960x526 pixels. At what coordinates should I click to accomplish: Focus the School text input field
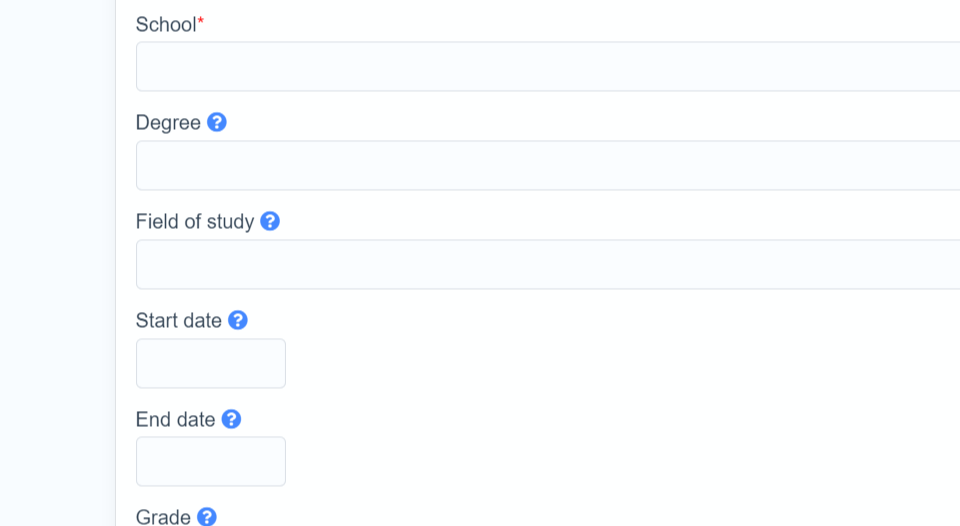[548, 67]
